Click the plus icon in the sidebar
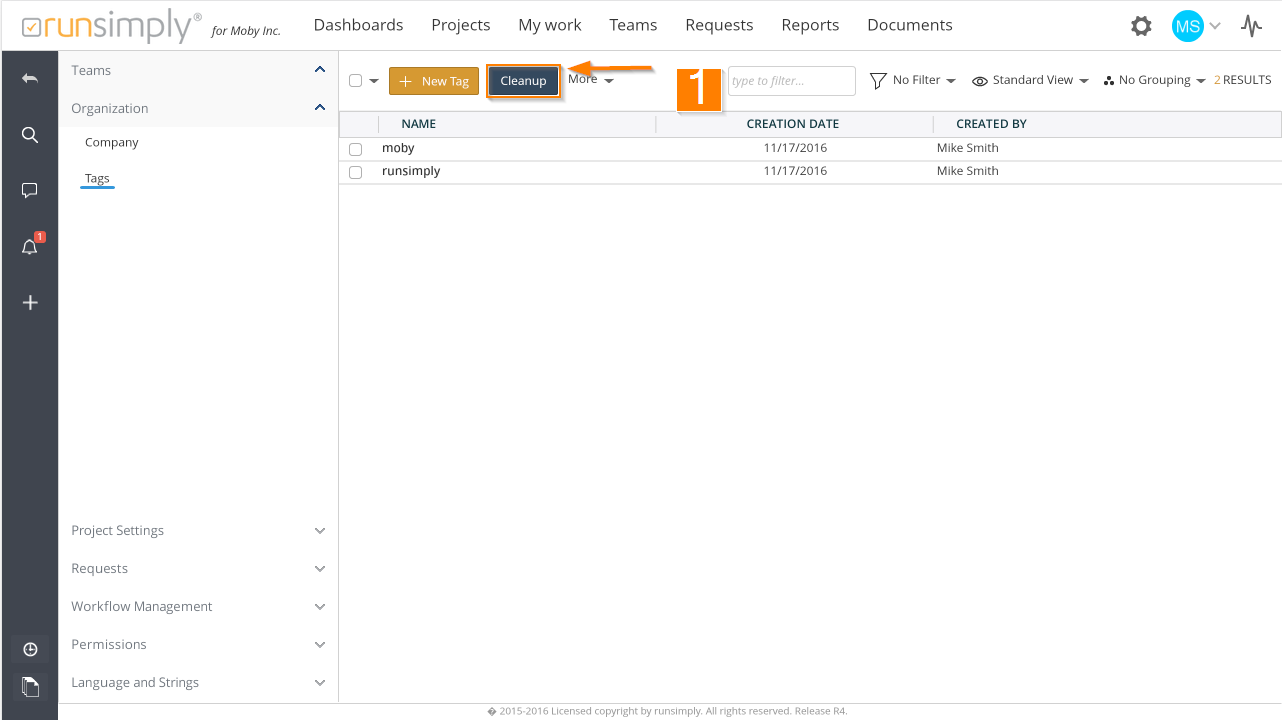This screenshot has height=720, width=1282. click(x=30, y=302)
